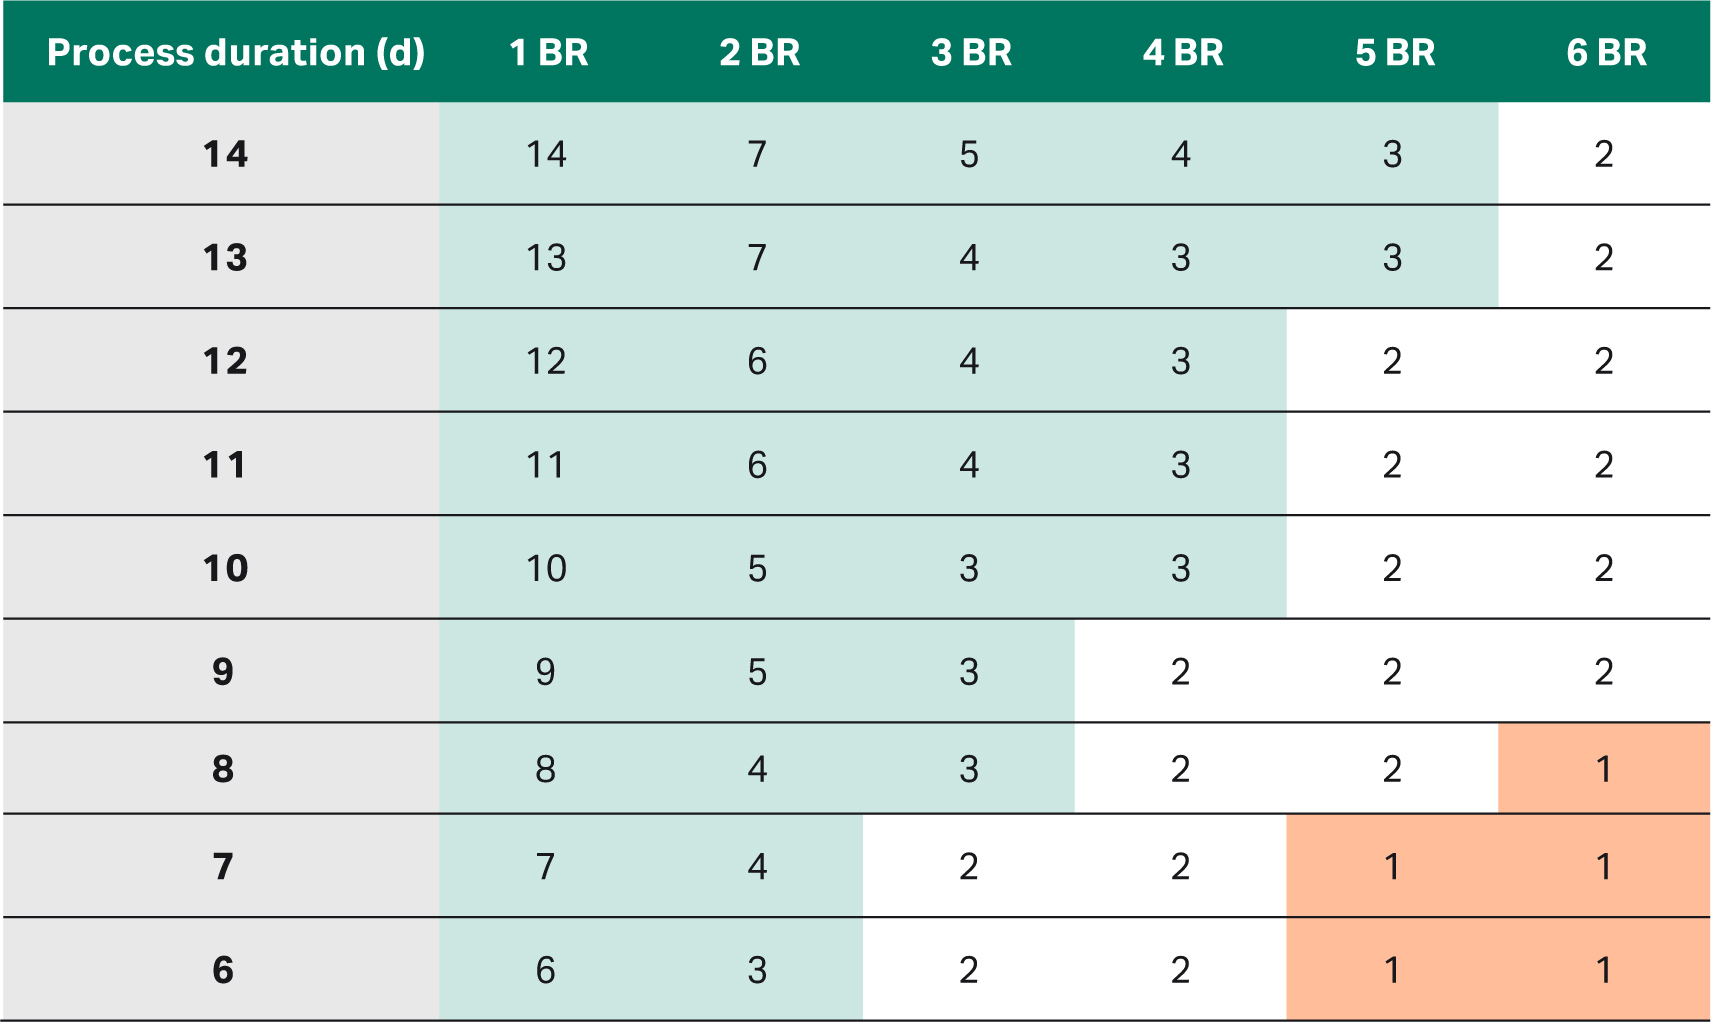The height and width of the screenshot is (1022, 1711).
Task: Select the bold row label 14
Action: coord(225,154)
